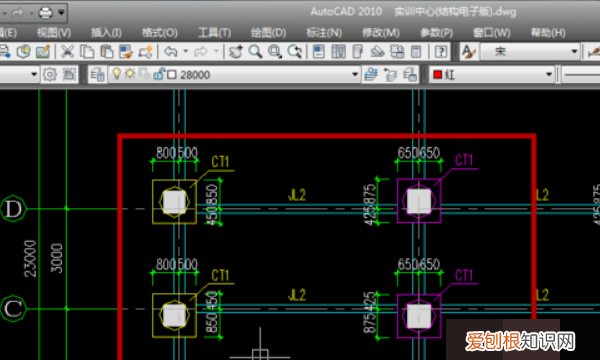Open the Markup Set Manager
This screenshot has height=360, width=600.
(397, 51)
